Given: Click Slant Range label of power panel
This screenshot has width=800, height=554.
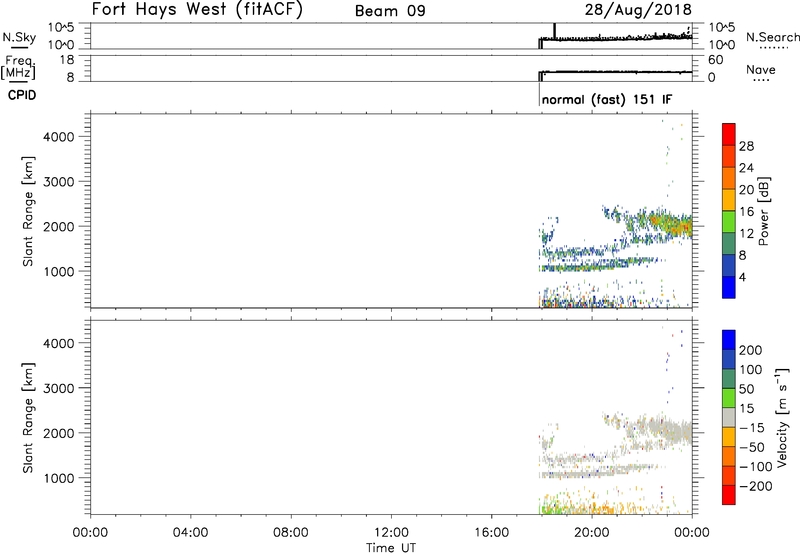Looking at the screenshot, I should pos(27,211).
